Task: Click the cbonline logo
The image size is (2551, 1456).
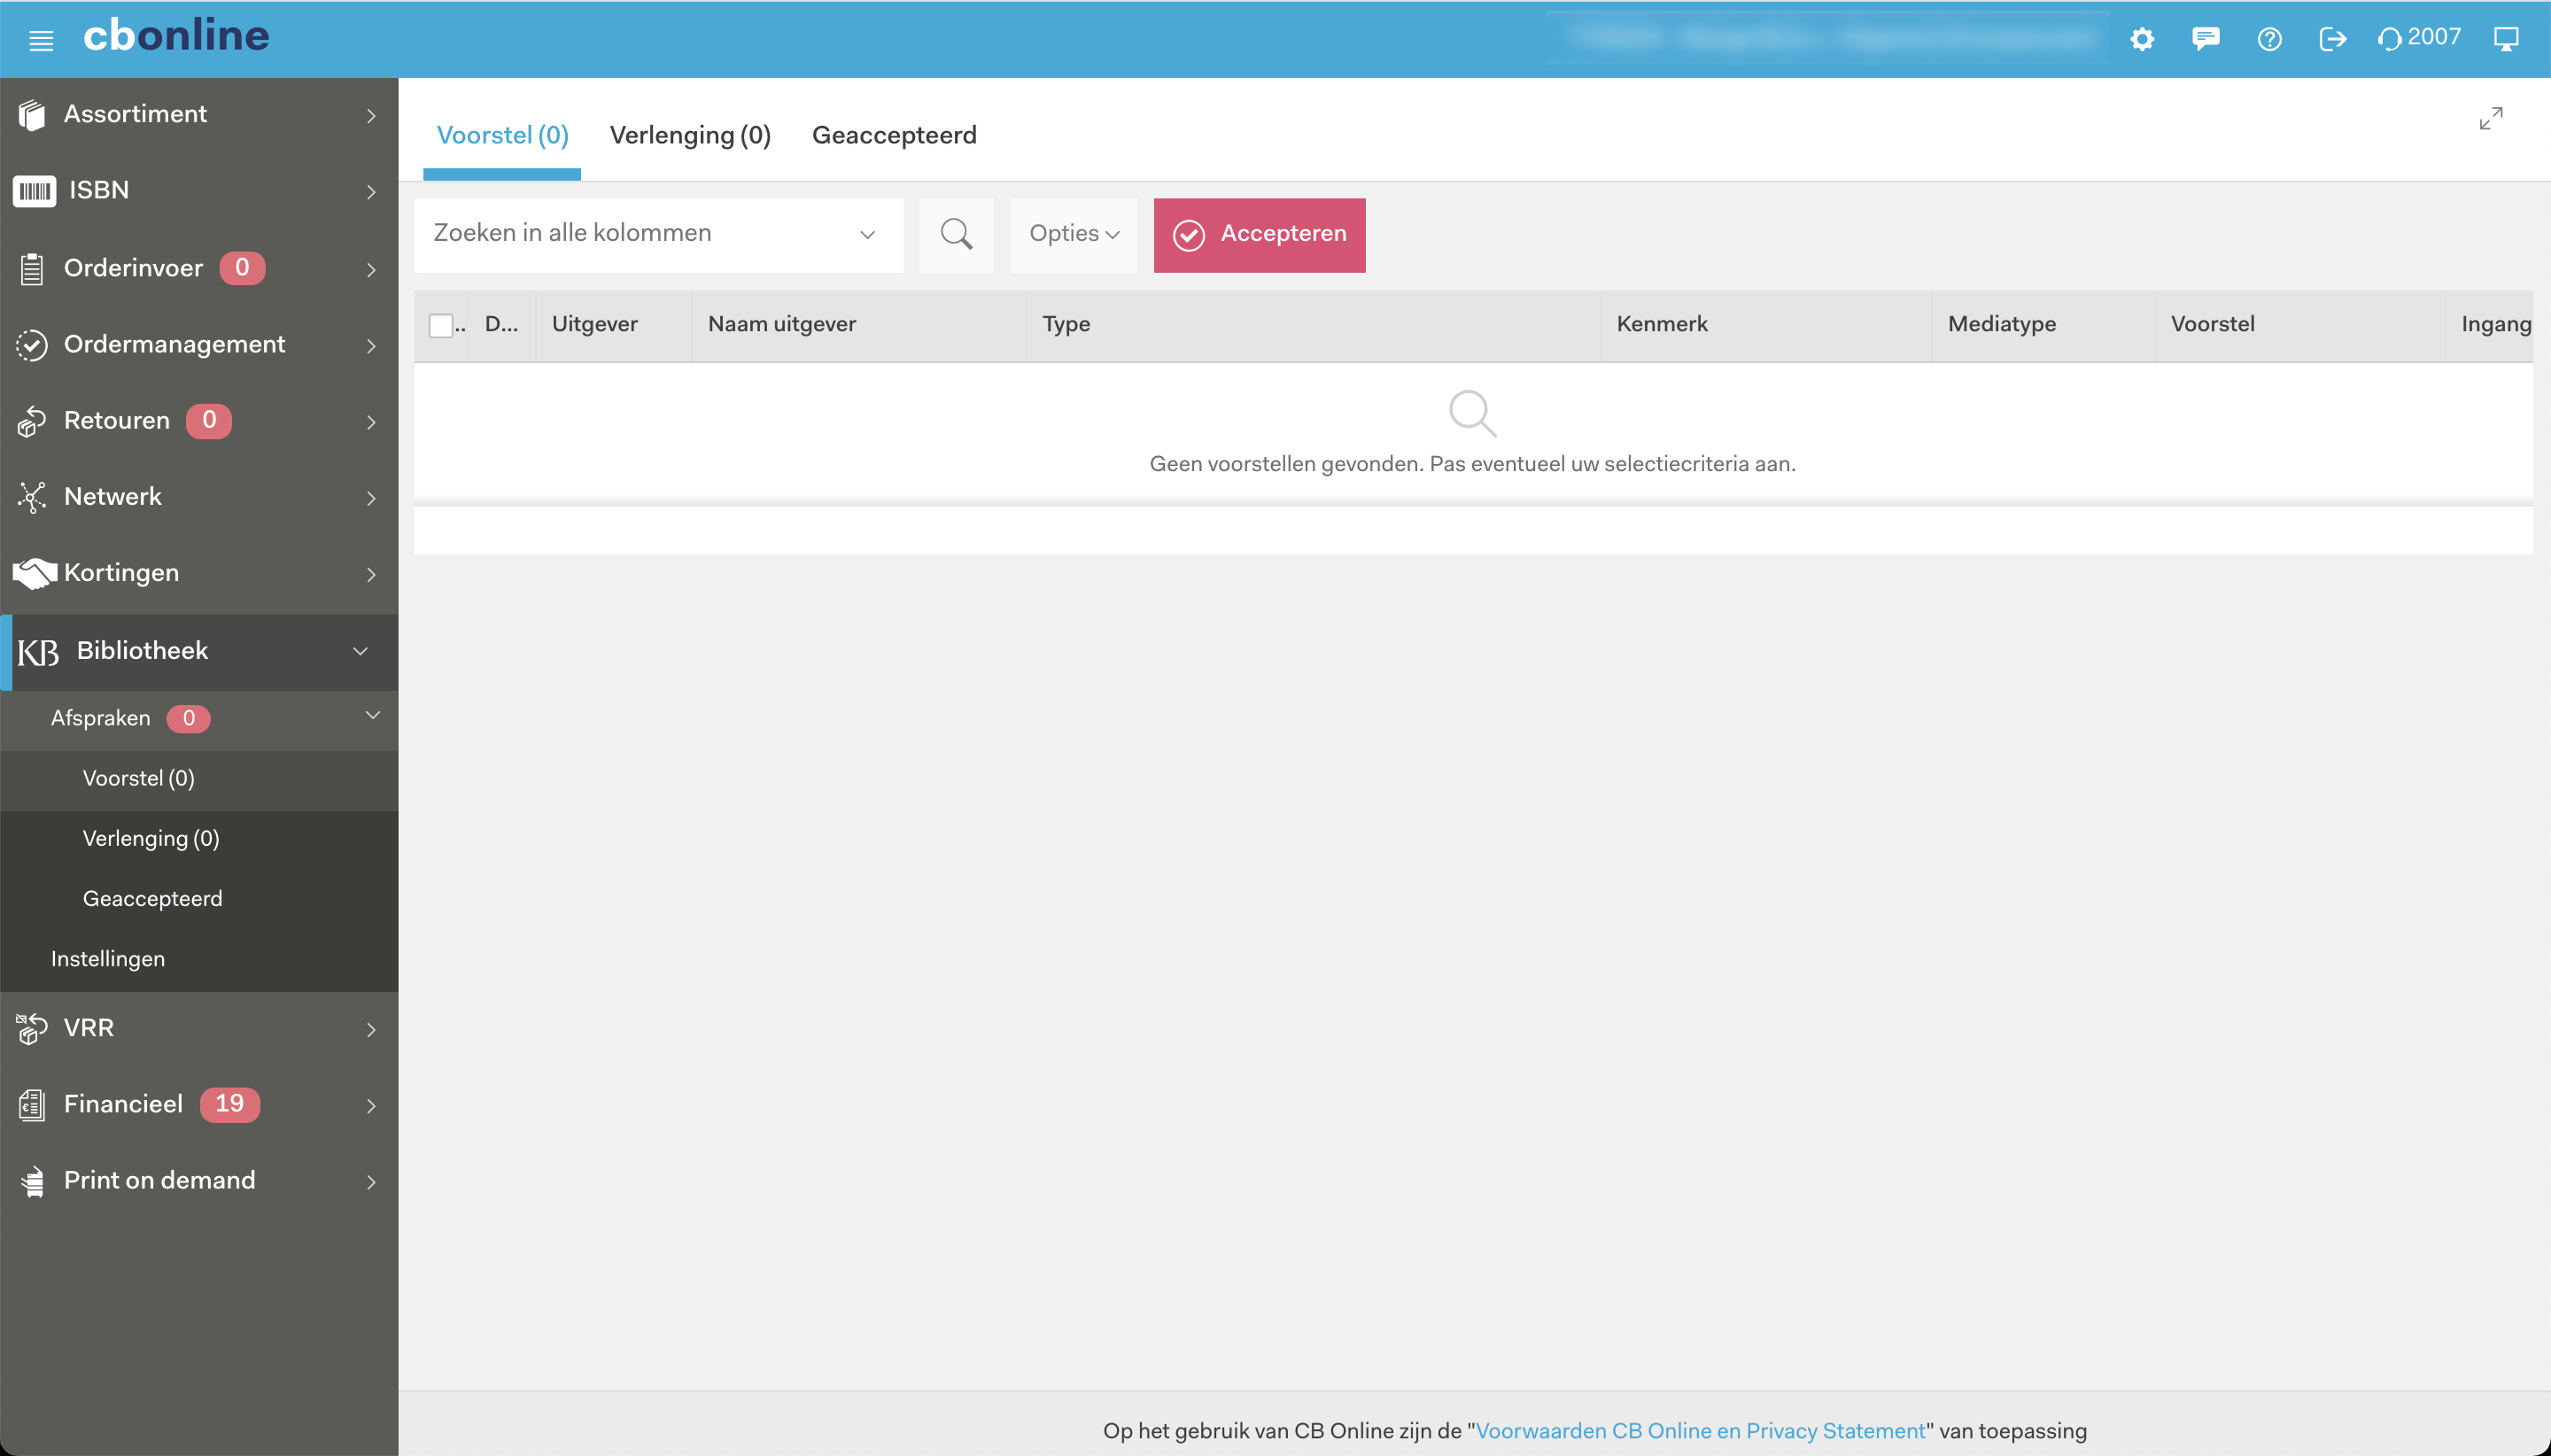Action: [x=176, y=36]
